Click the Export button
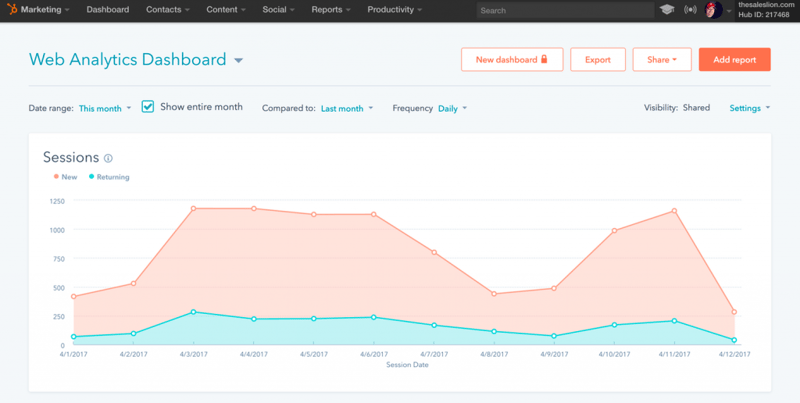This screenshot has width=800, height=403. (x=598, y=60)
